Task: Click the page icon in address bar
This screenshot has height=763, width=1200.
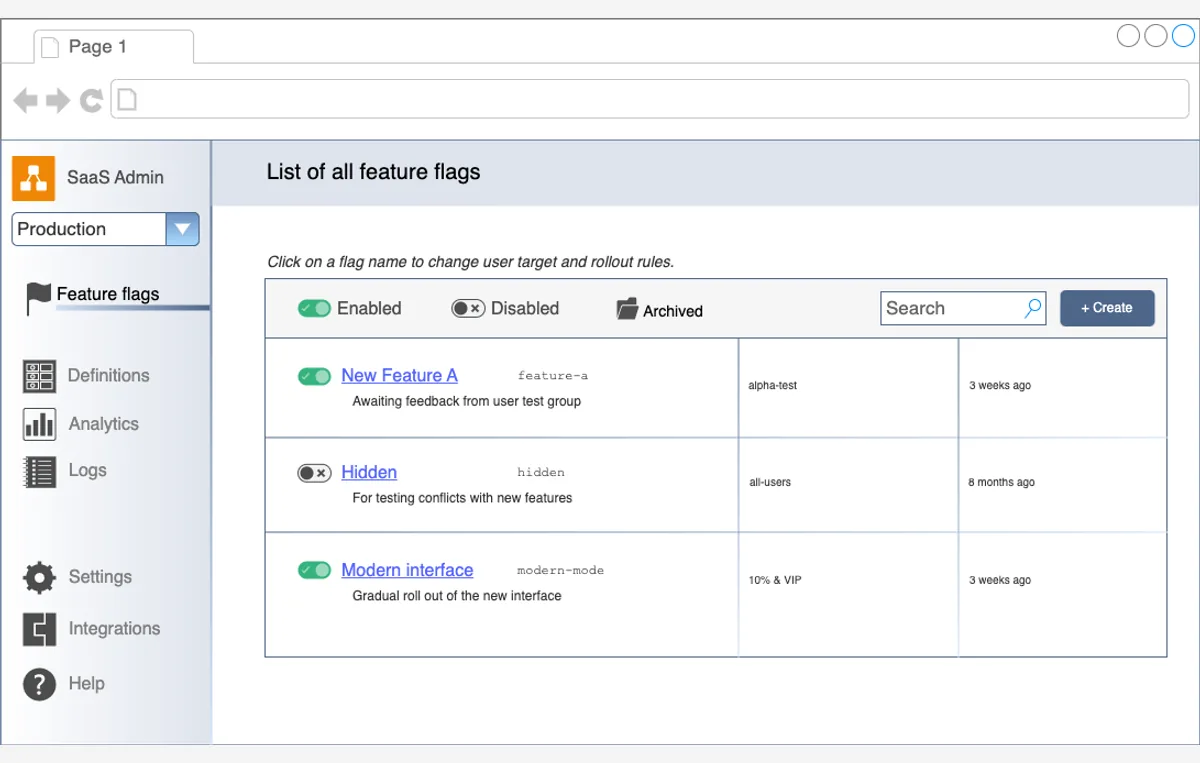Action: point(127,99)
